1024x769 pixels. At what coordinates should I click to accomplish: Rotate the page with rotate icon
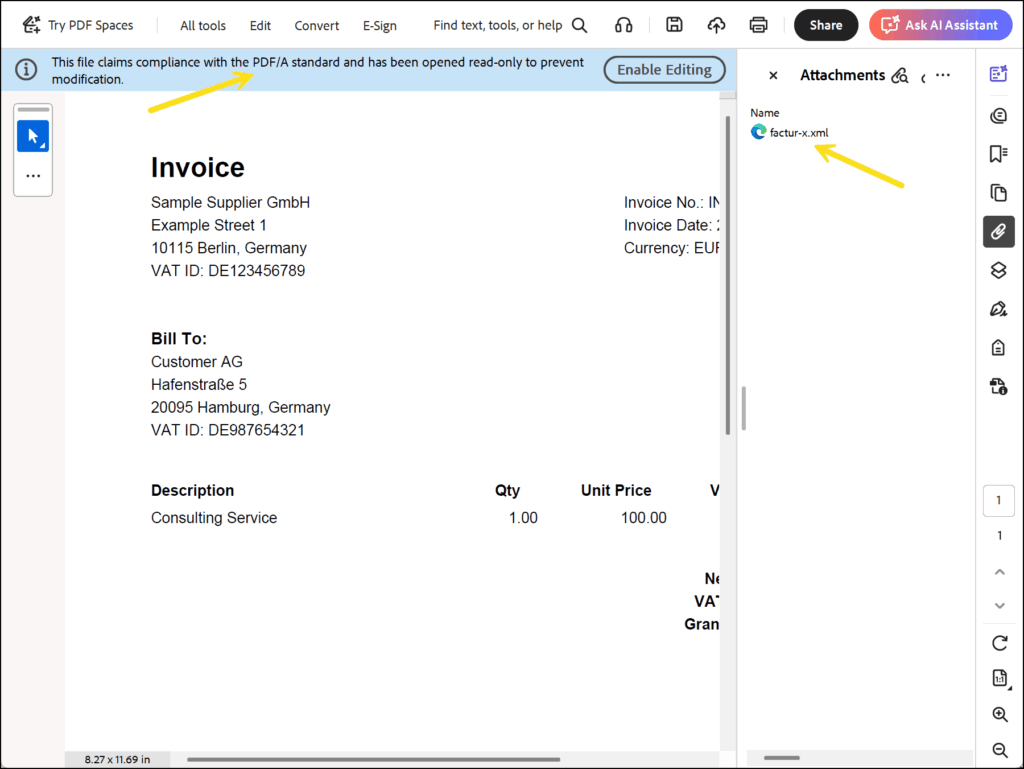pyautogui.click(x=998, y=642)
